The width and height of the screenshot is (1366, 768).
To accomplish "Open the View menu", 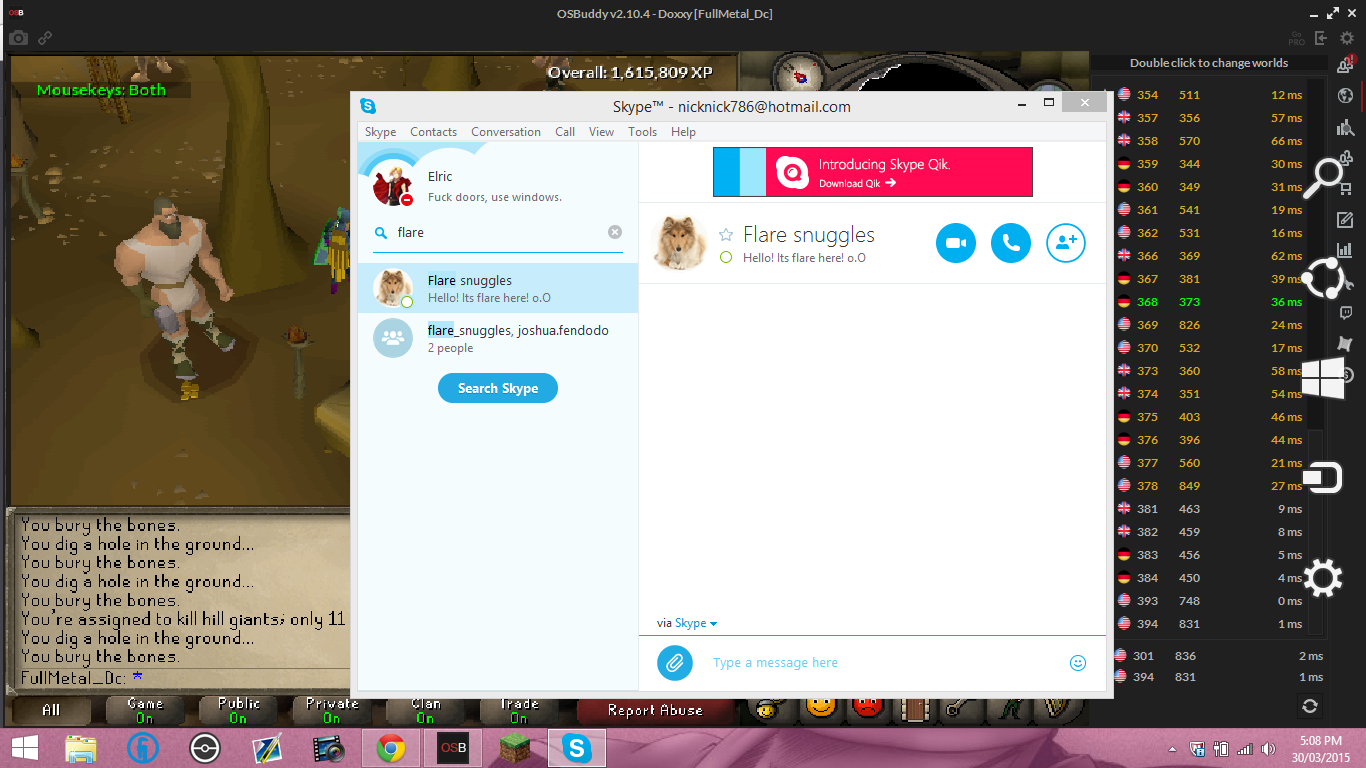I will click(602, 132).
